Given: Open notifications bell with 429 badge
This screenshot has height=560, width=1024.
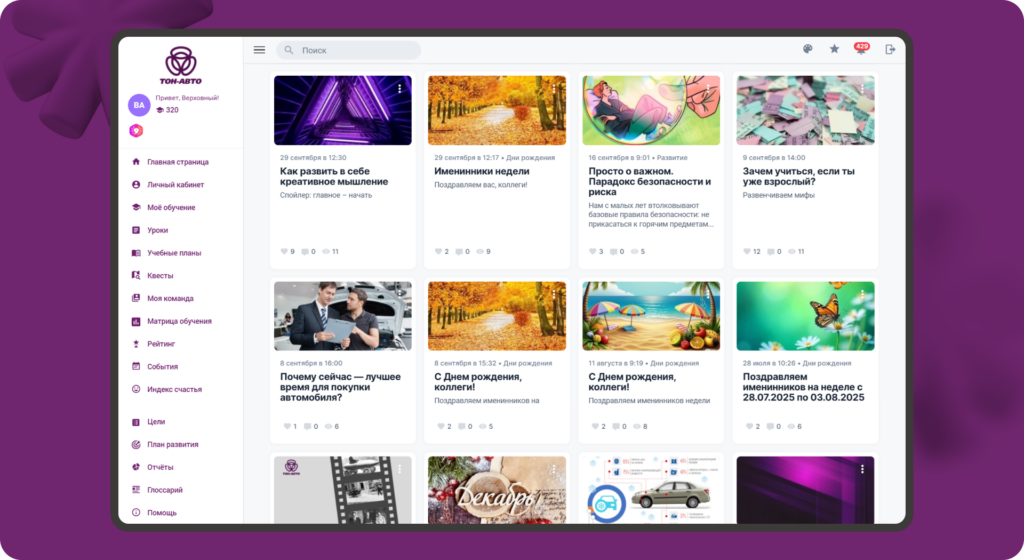Looking at the screenshot, I should 861,50.
